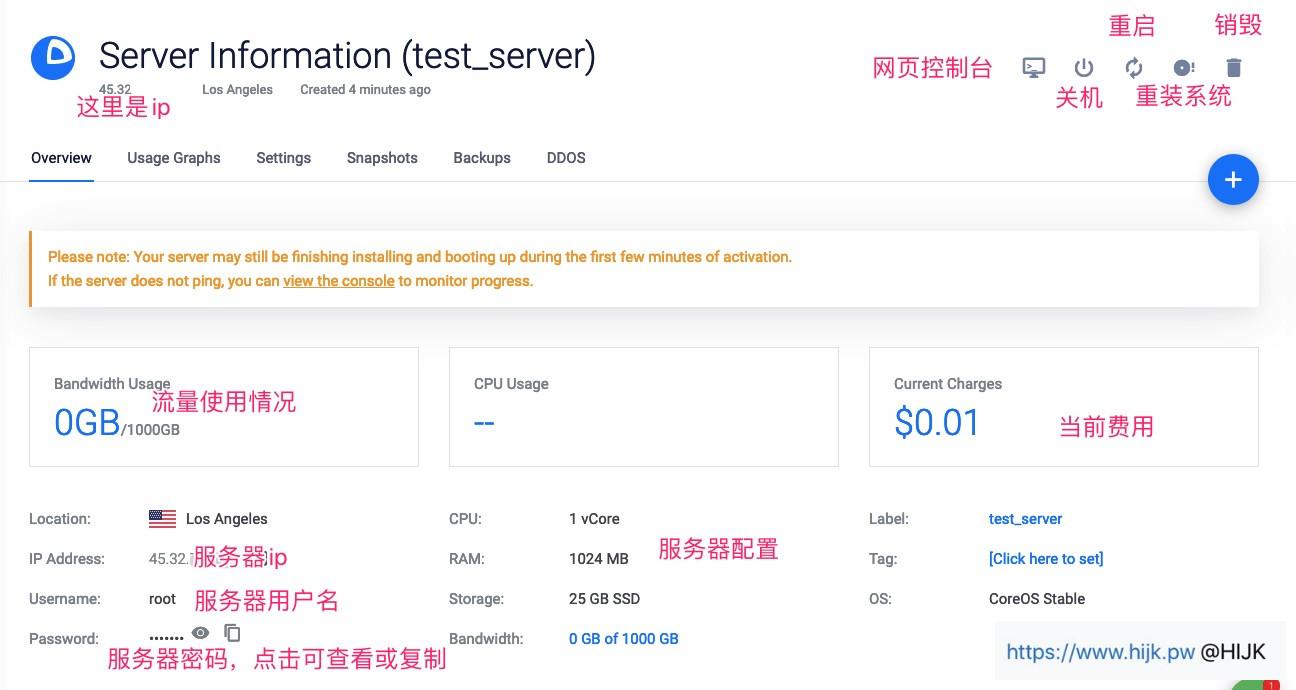Open the '0 GB of 1000 GB' bandwidth link

click(x=623, y=638)
